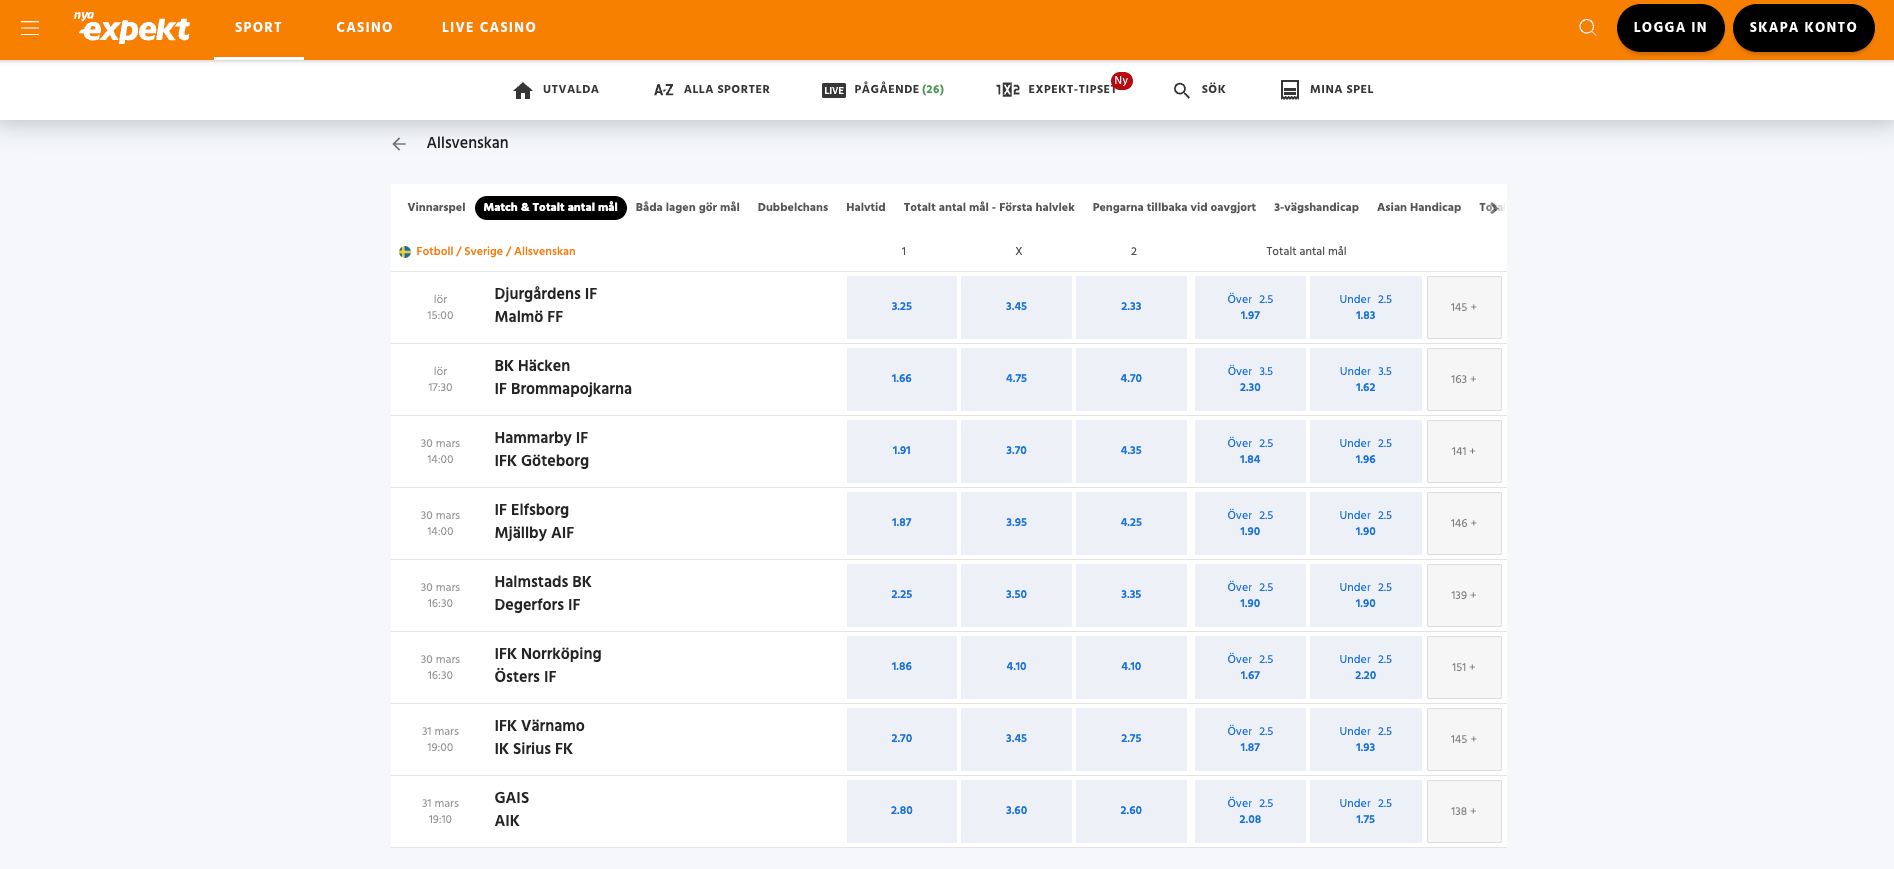Select Över 2.5 at 1.84 for Hammarby match
The image size is (1894, 869).
(x=1250, y=451)
